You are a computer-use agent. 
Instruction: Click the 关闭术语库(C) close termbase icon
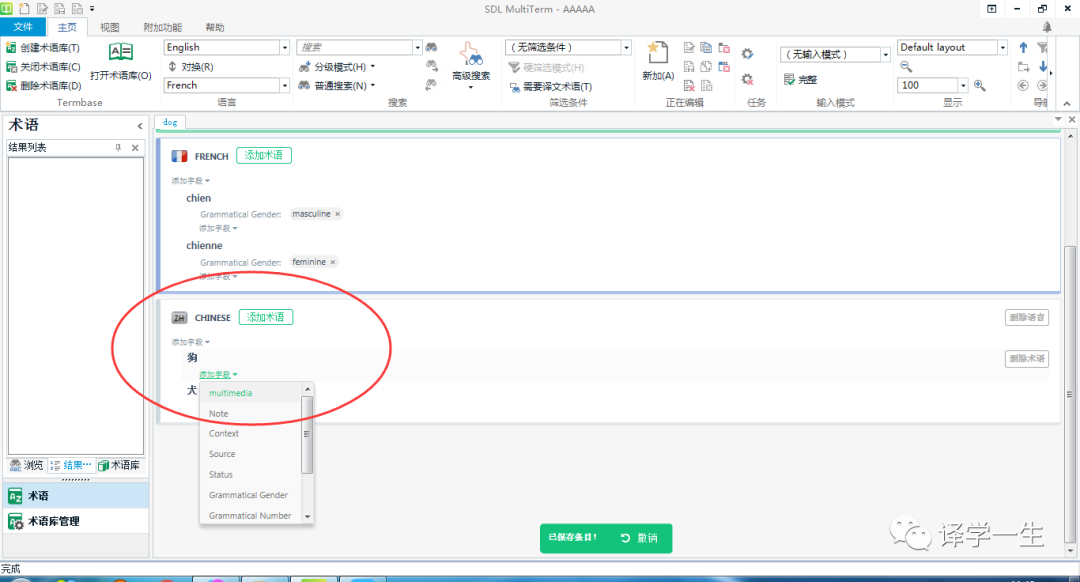click(11, 67)
